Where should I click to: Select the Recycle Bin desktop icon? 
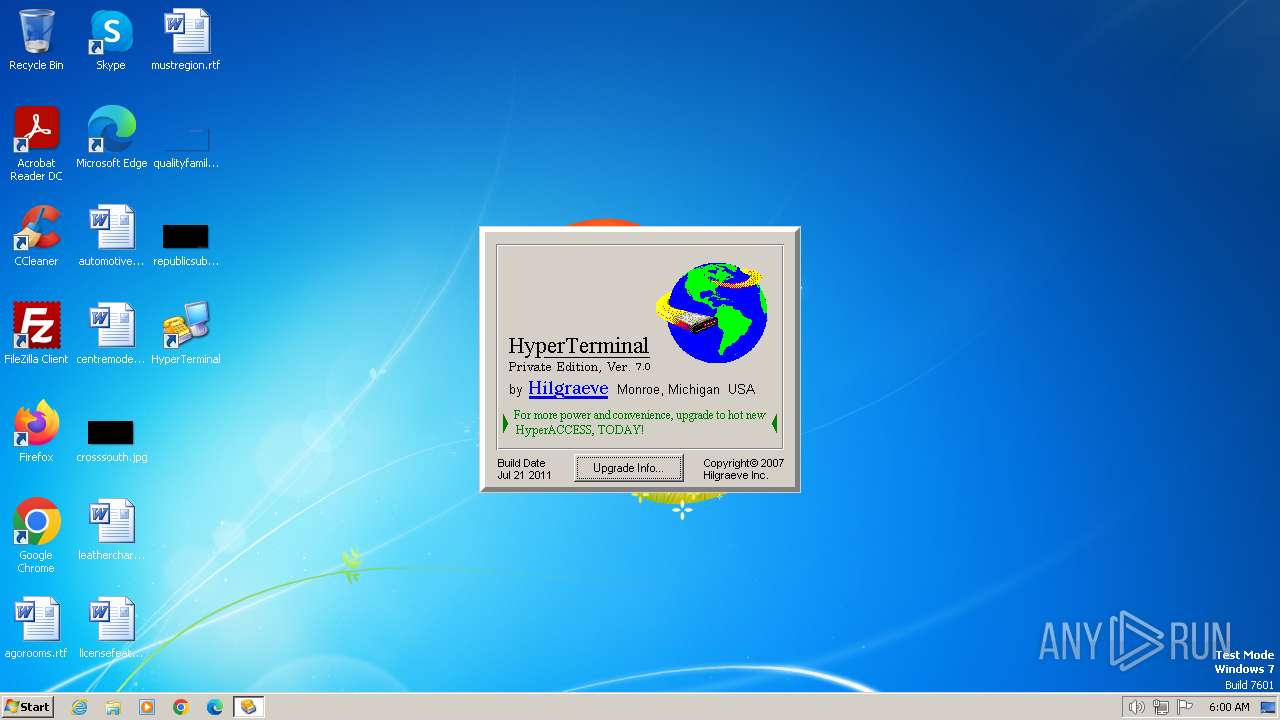click(36, 40)
